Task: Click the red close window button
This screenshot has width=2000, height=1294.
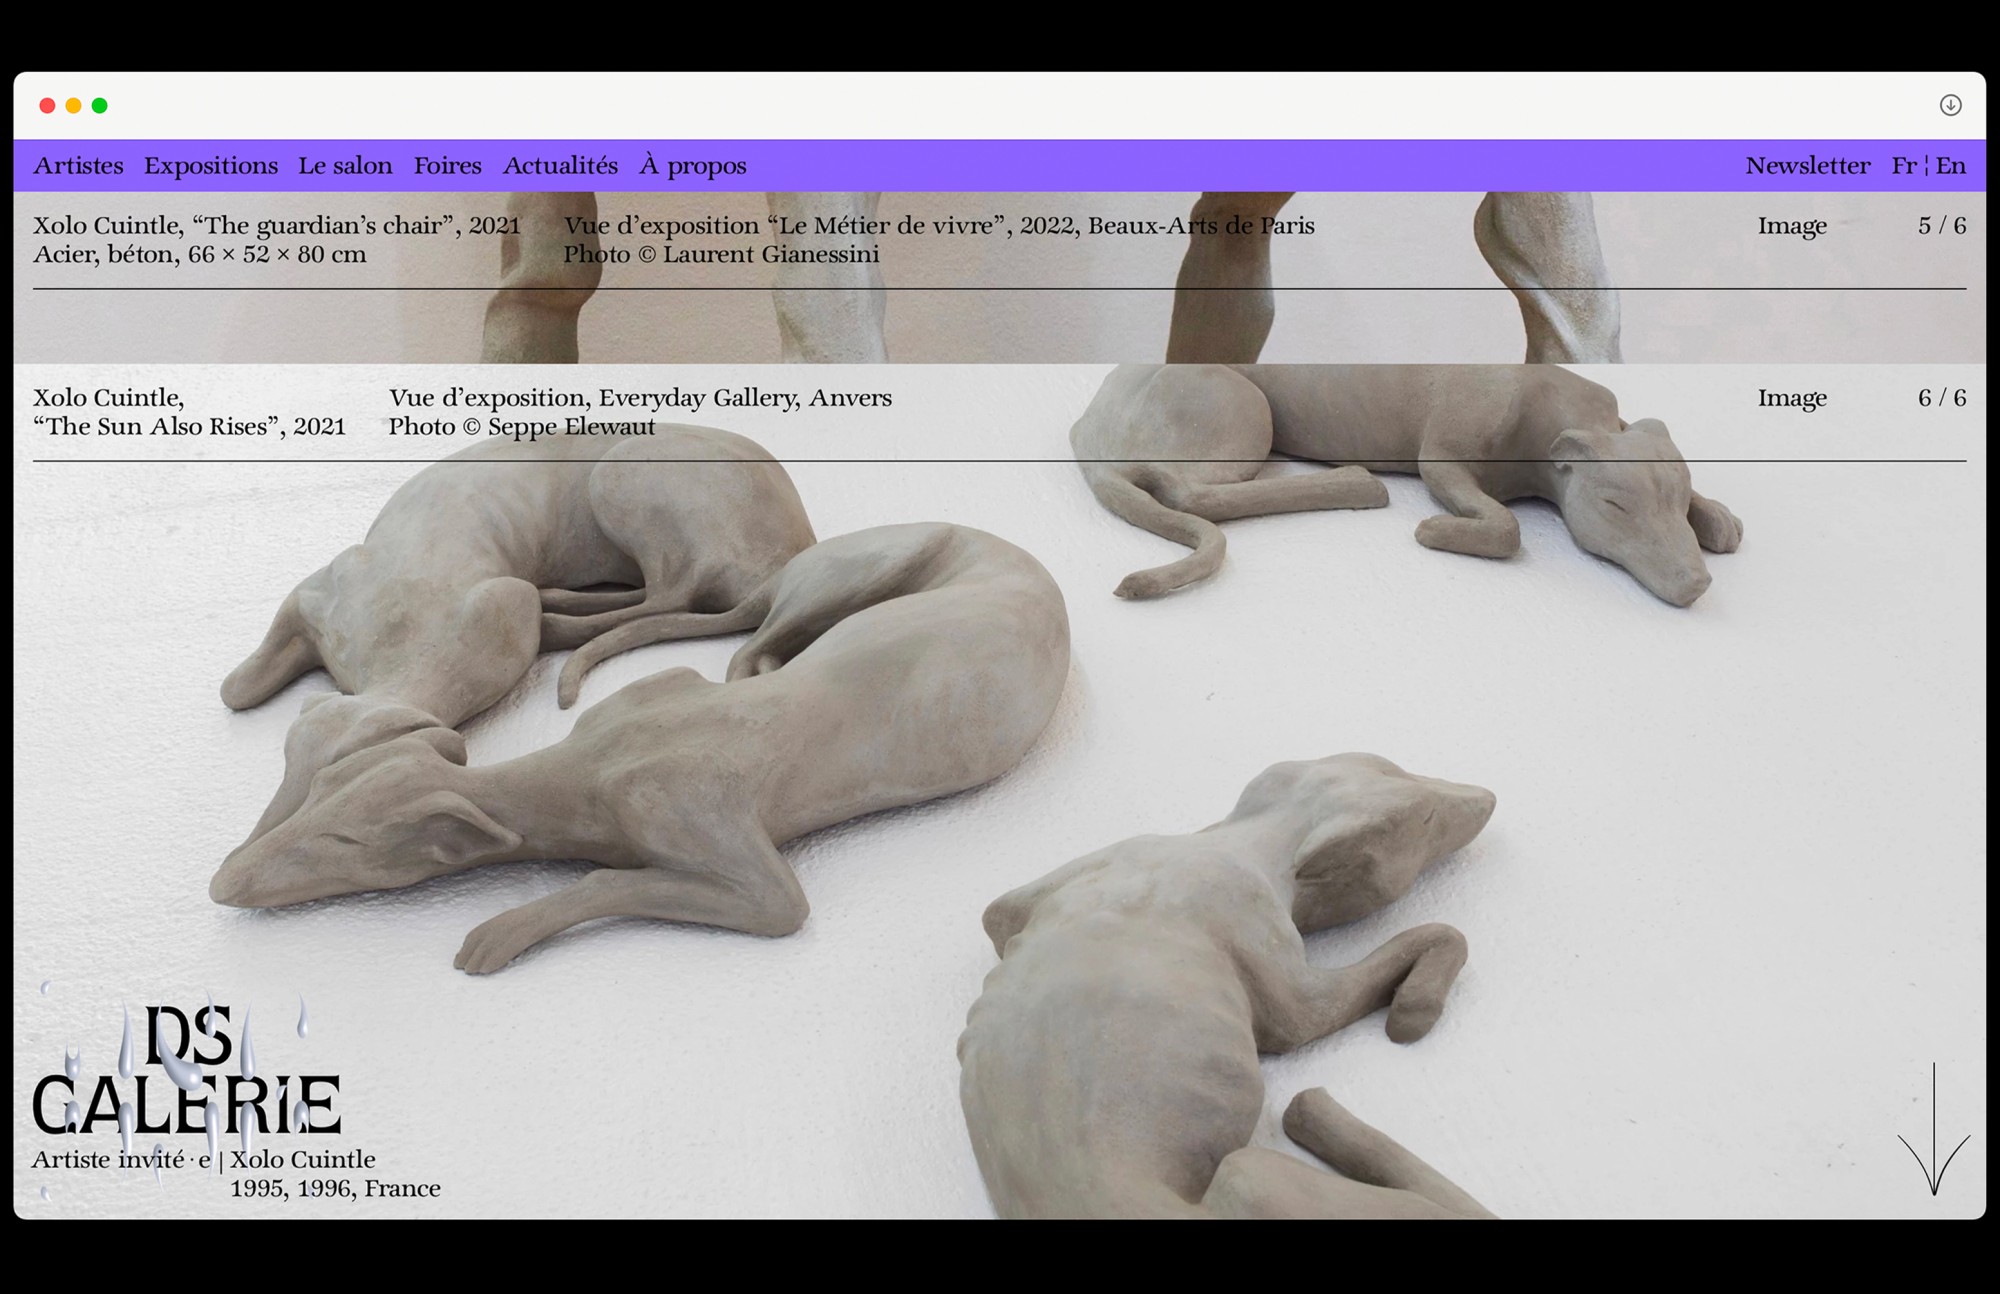Action: pos(47,106)
